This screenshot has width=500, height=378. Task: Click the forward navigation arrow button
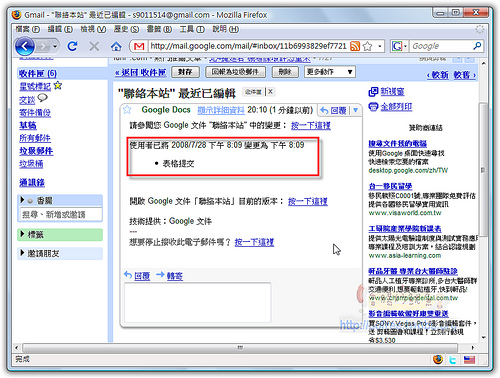(43, 46)
